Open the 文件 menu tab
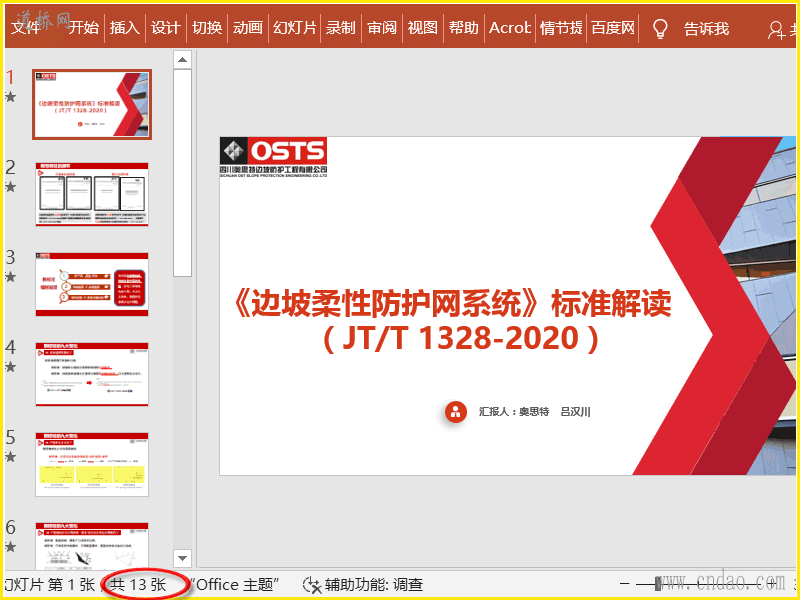800x600 pixels. tap(26, 28)
